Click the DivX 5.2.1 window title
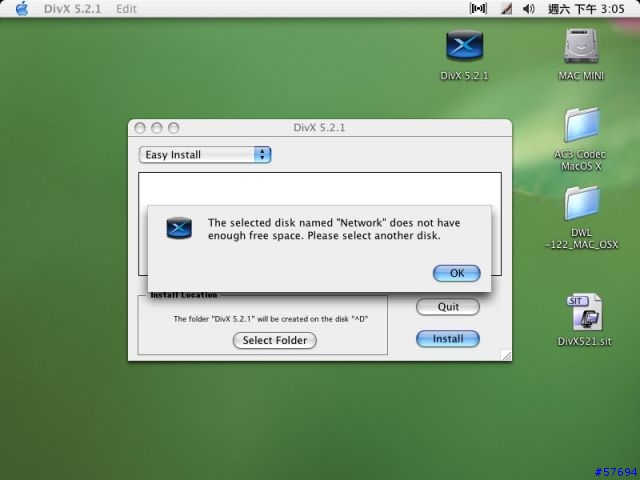This screenshot has width=640, height=480. pos(319,128)
